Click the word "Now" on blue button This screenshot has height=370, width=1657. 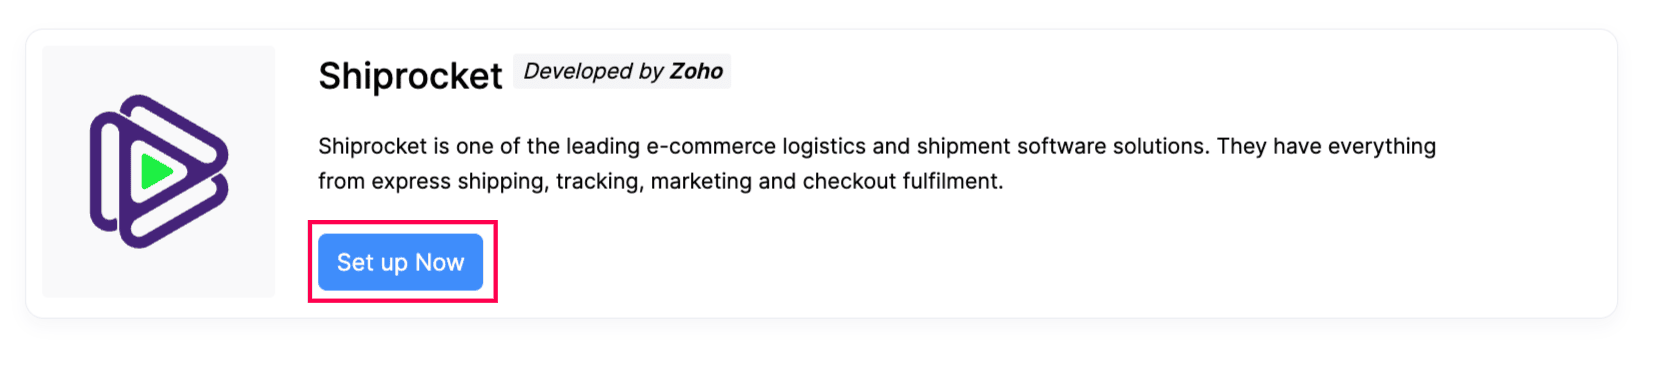coord(440,262)
